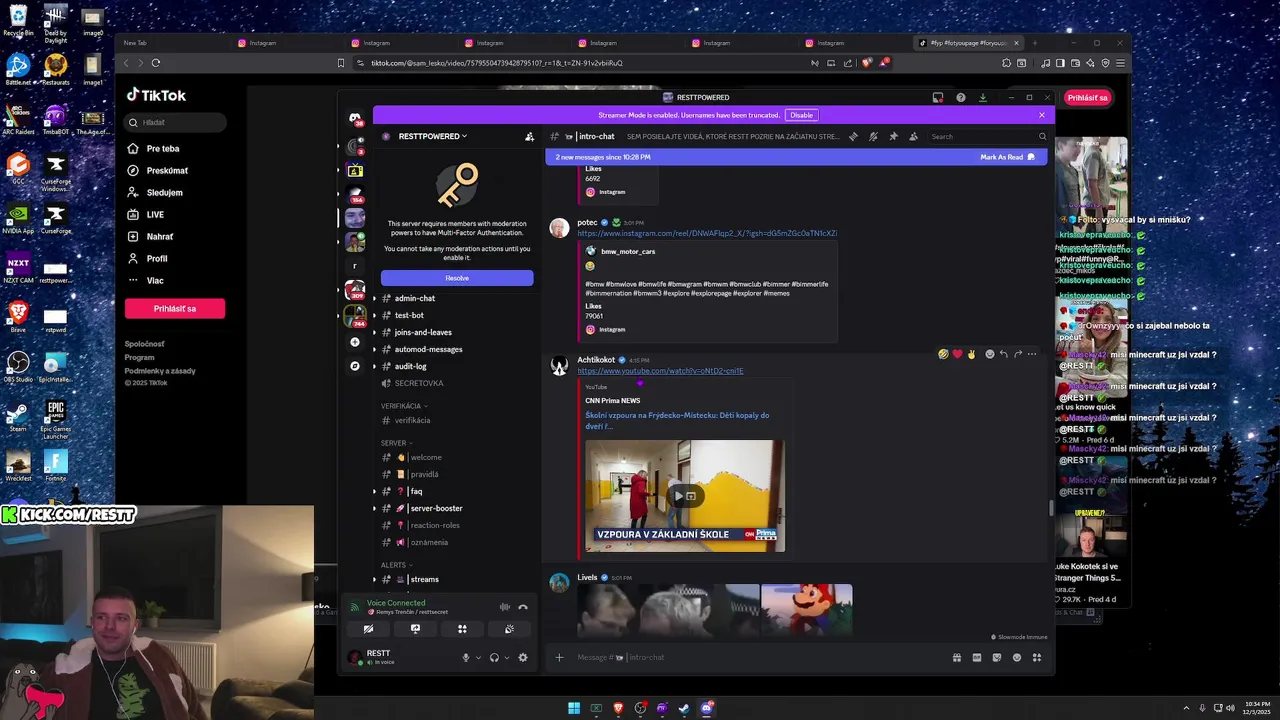Screen dimensions: 1280x720
Task: Add the heart reaction on Achtikokot's message
Action: (957, 354)
